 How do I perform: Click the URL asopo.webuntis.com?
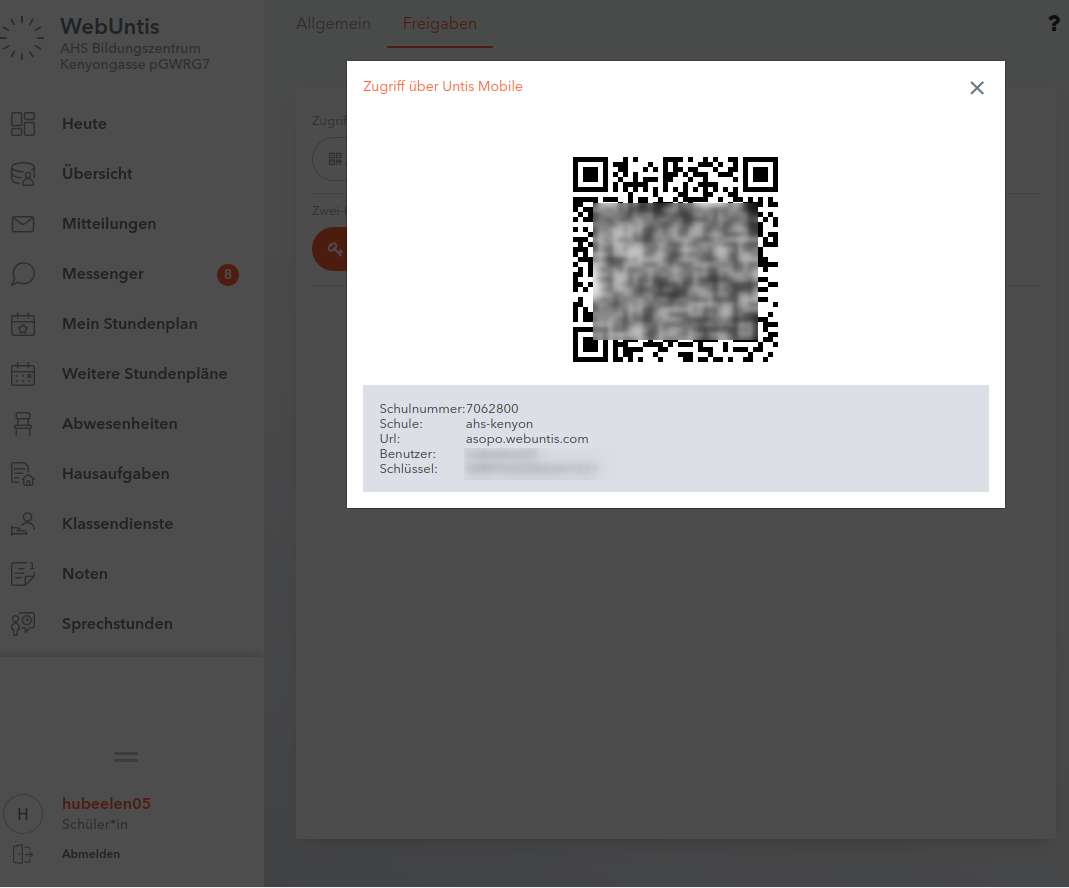pos(527,439)
